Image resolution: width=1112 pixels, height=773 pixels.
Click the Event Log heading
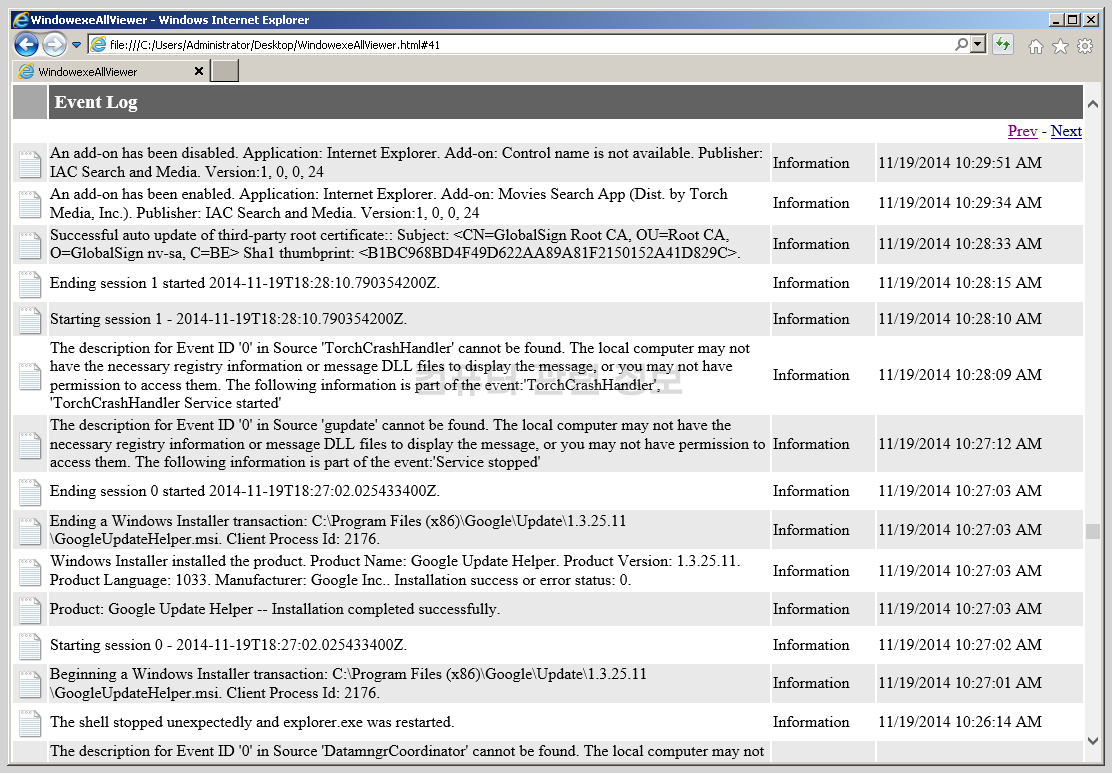[96, 103]
